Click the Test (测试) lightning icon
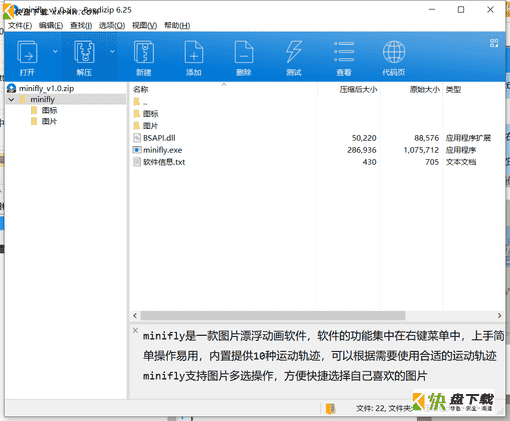Image resolution: width=510 pixels, height=421 pixels. coord(294,52)
